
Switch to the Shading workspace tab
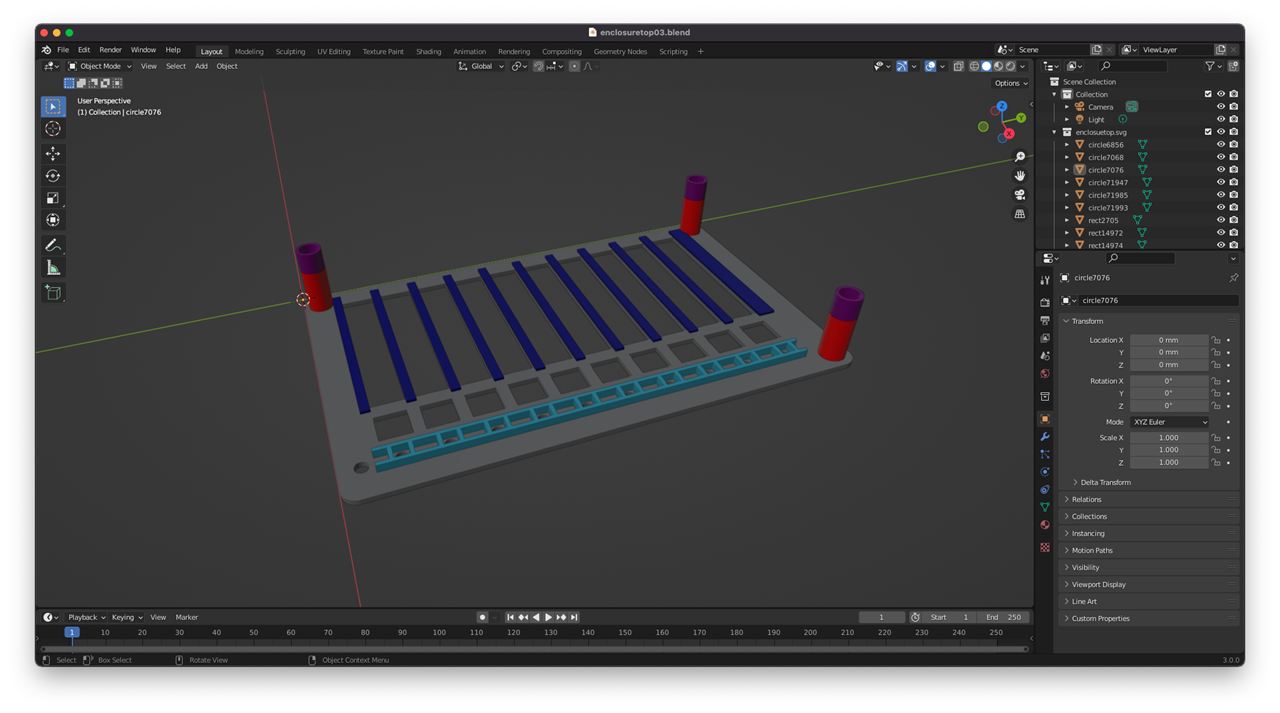(428, 51)
